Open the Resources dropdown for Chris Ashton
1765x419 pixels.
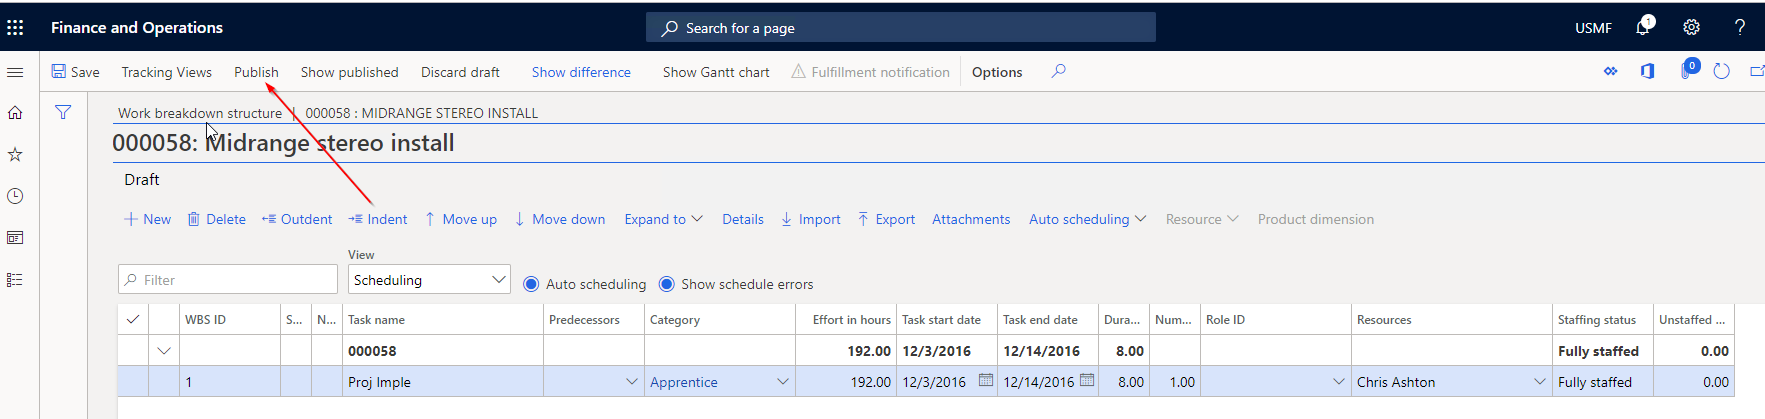(x=1540, y=381)
